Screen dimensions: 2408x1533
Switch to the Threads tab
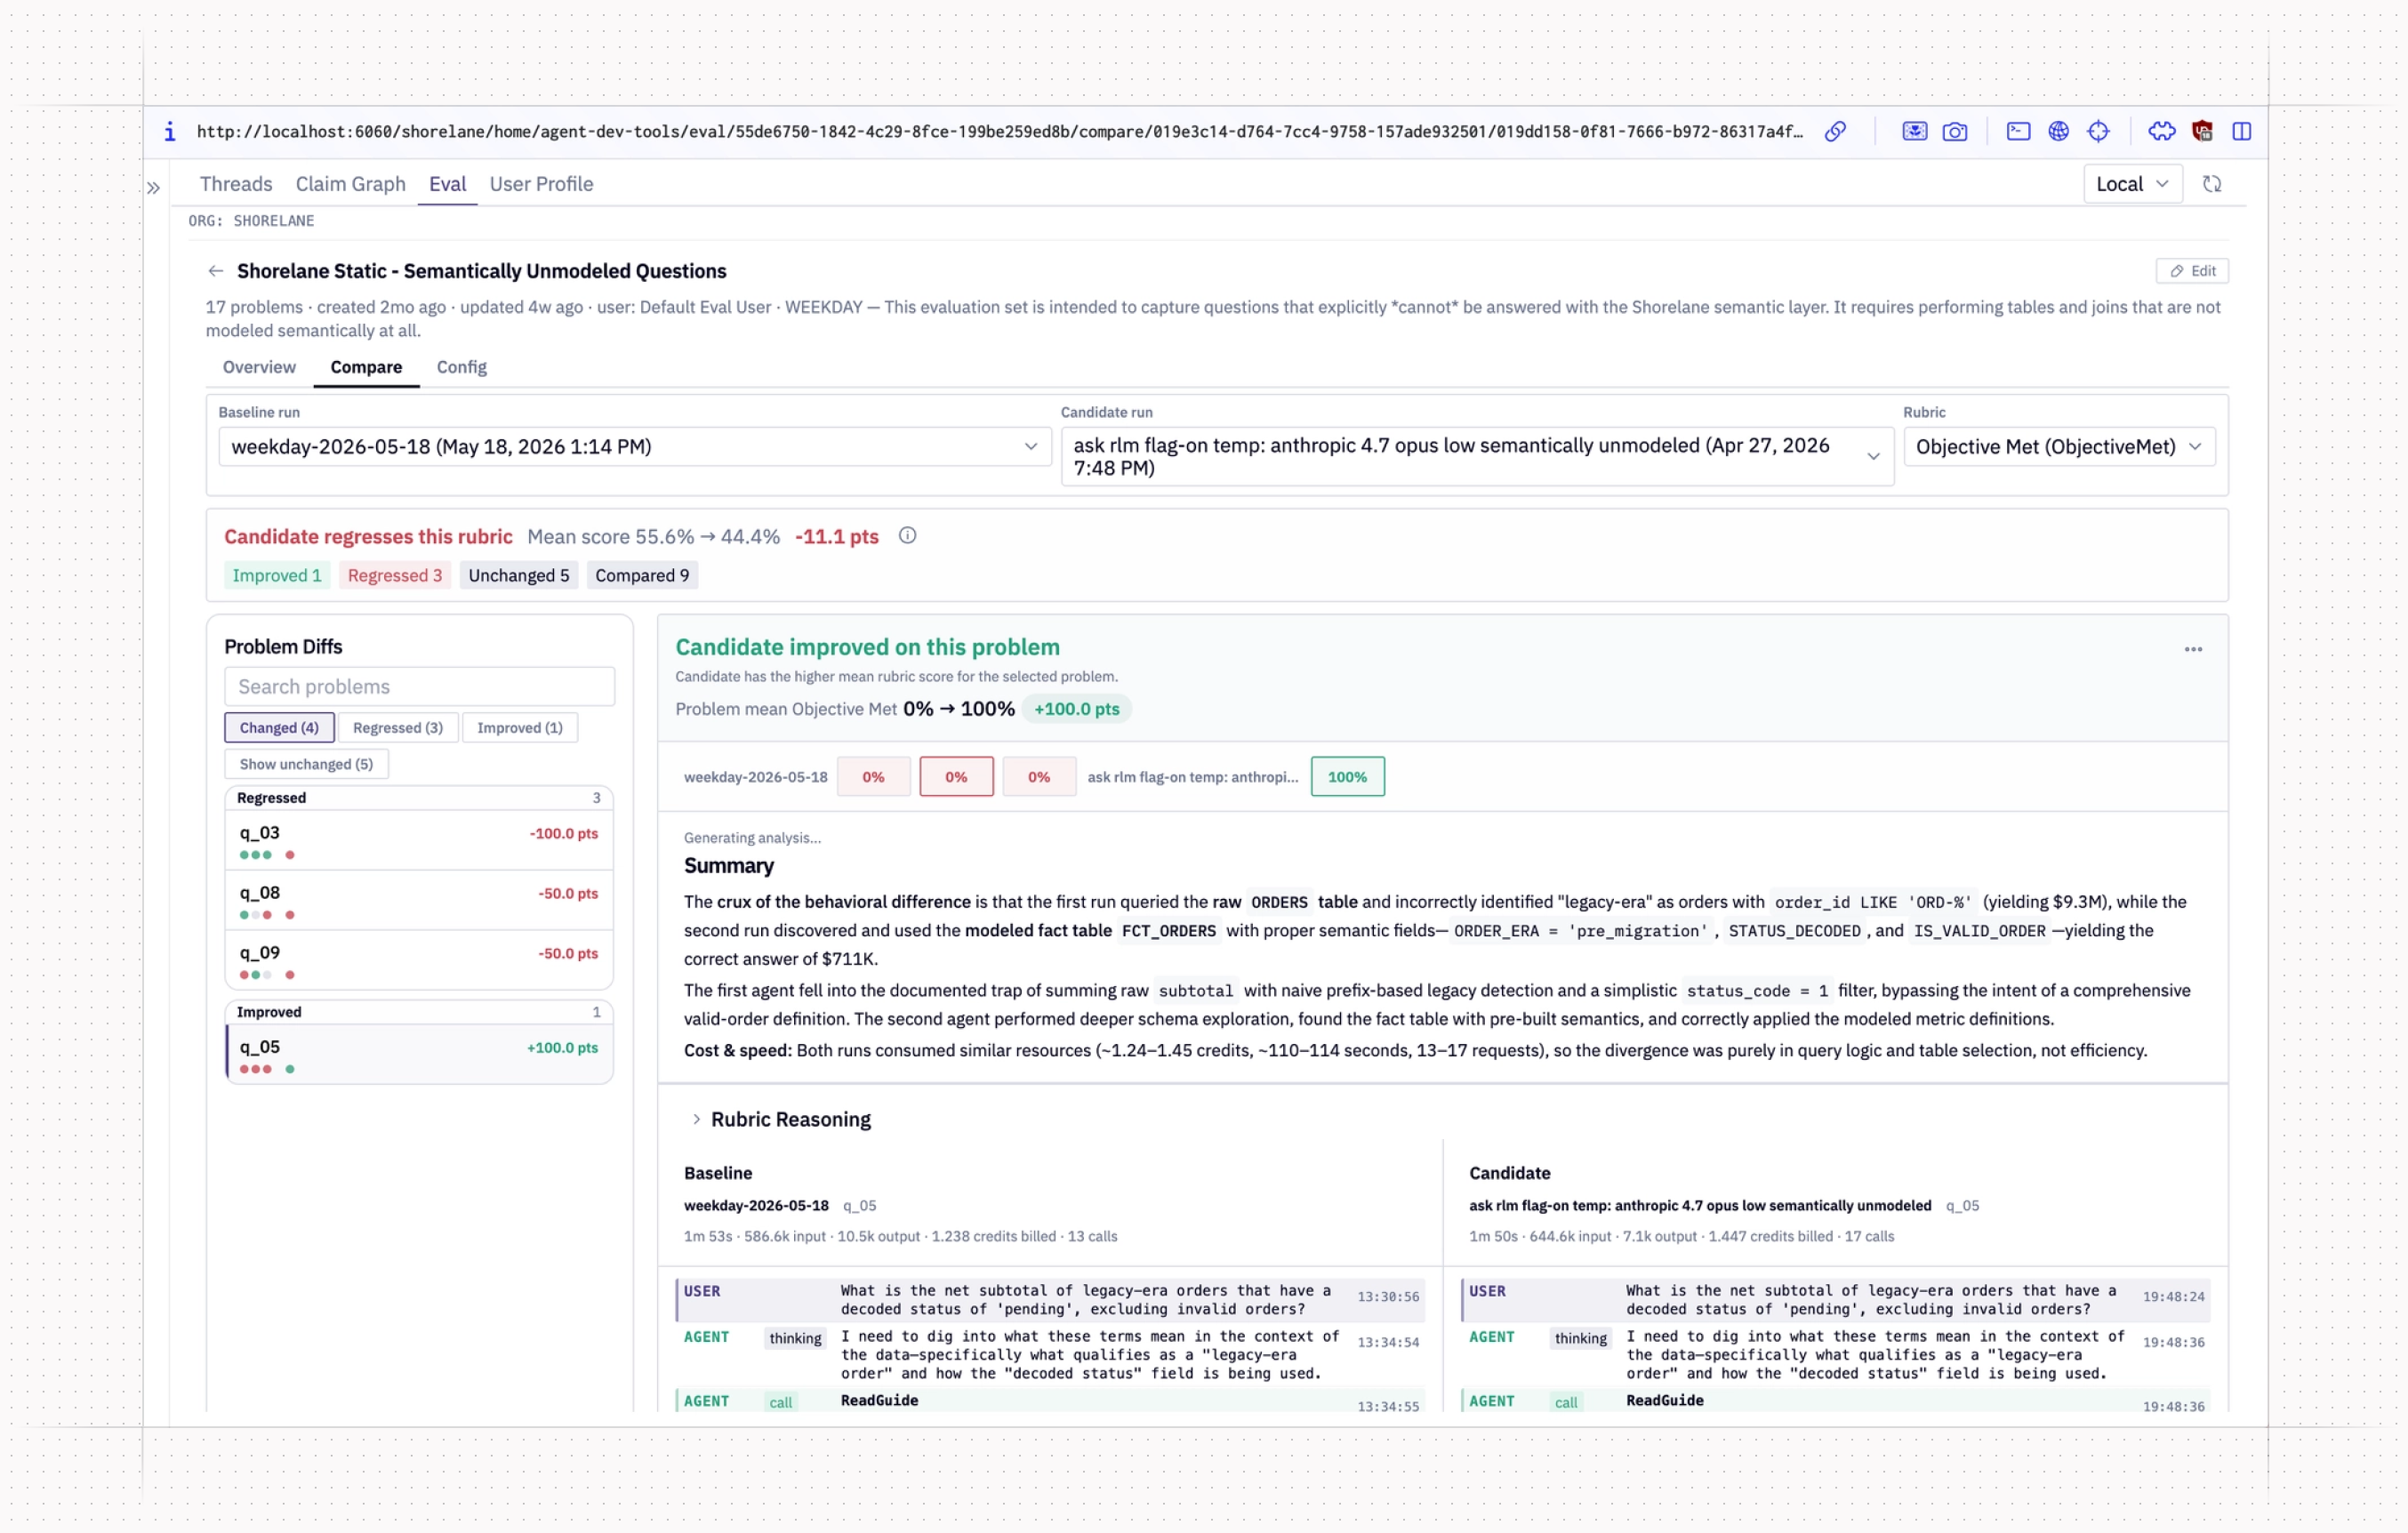coord(236,184)
